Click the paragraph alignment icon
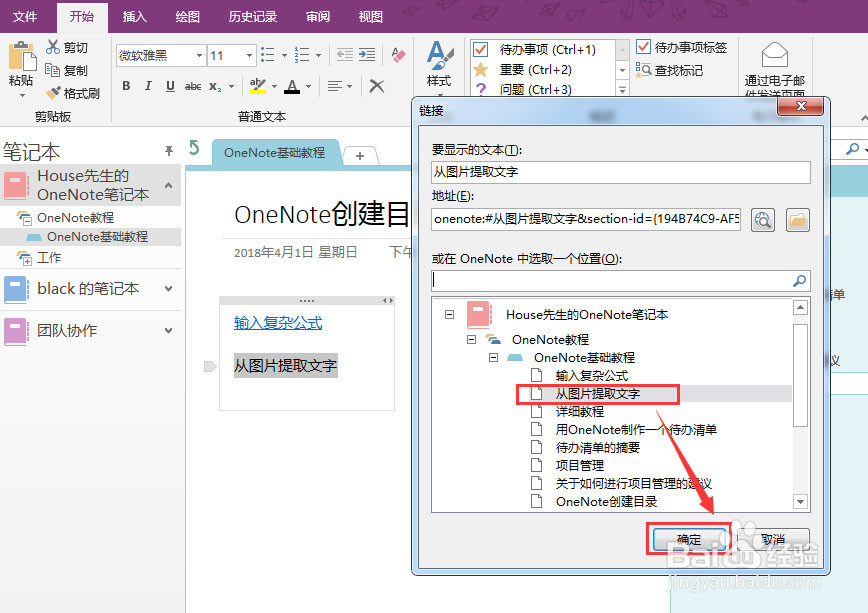 tap(334, 86)
